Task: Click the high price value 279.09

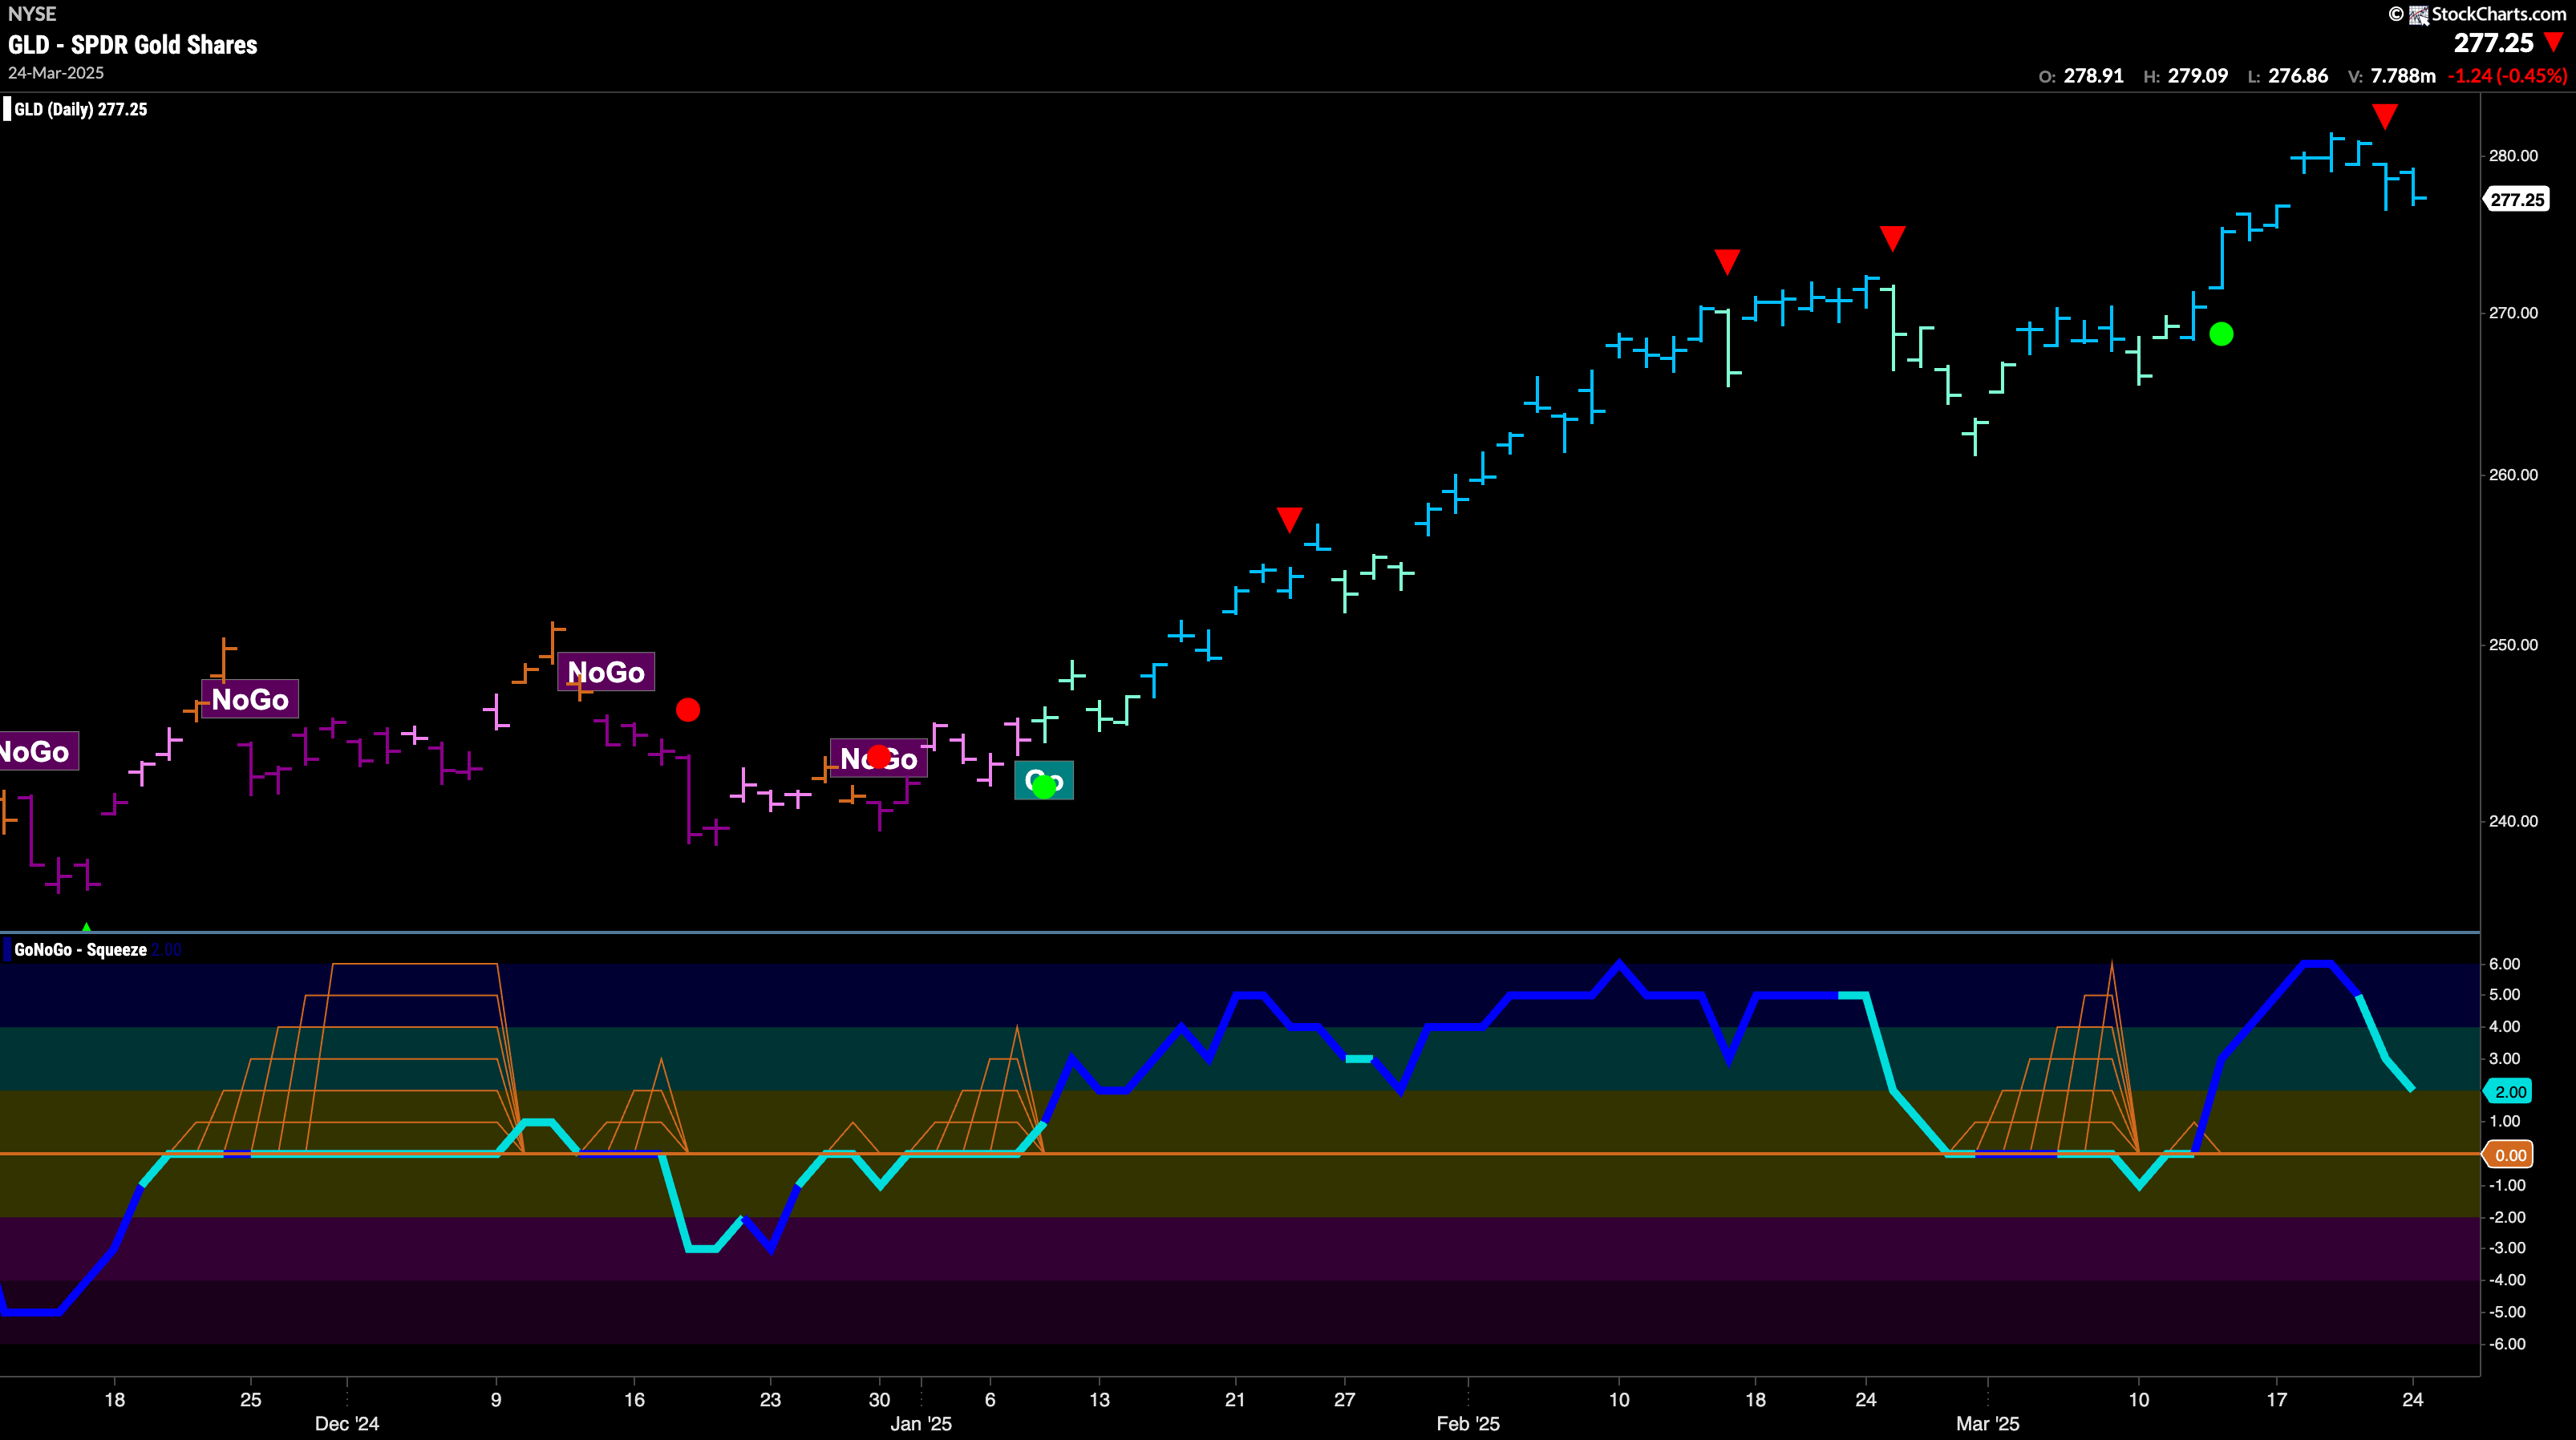Action: (2197, 76)
